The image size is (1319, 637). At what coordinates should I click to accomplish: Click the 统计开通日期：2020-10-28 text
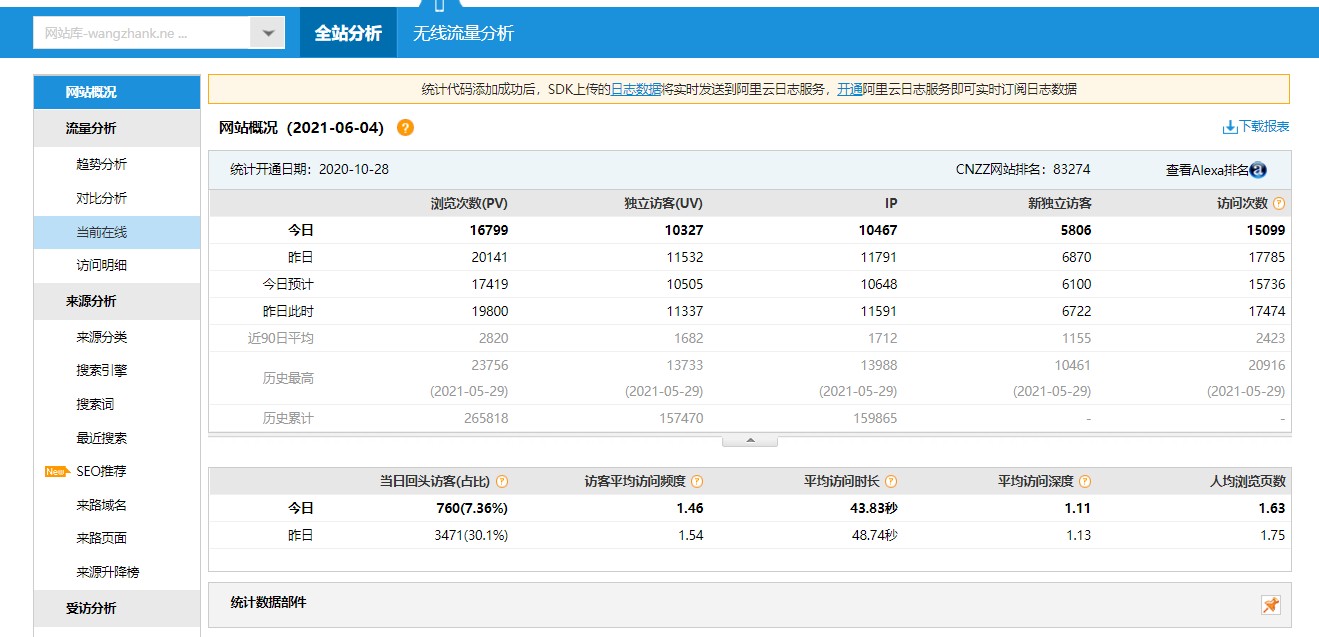(309, 169)
